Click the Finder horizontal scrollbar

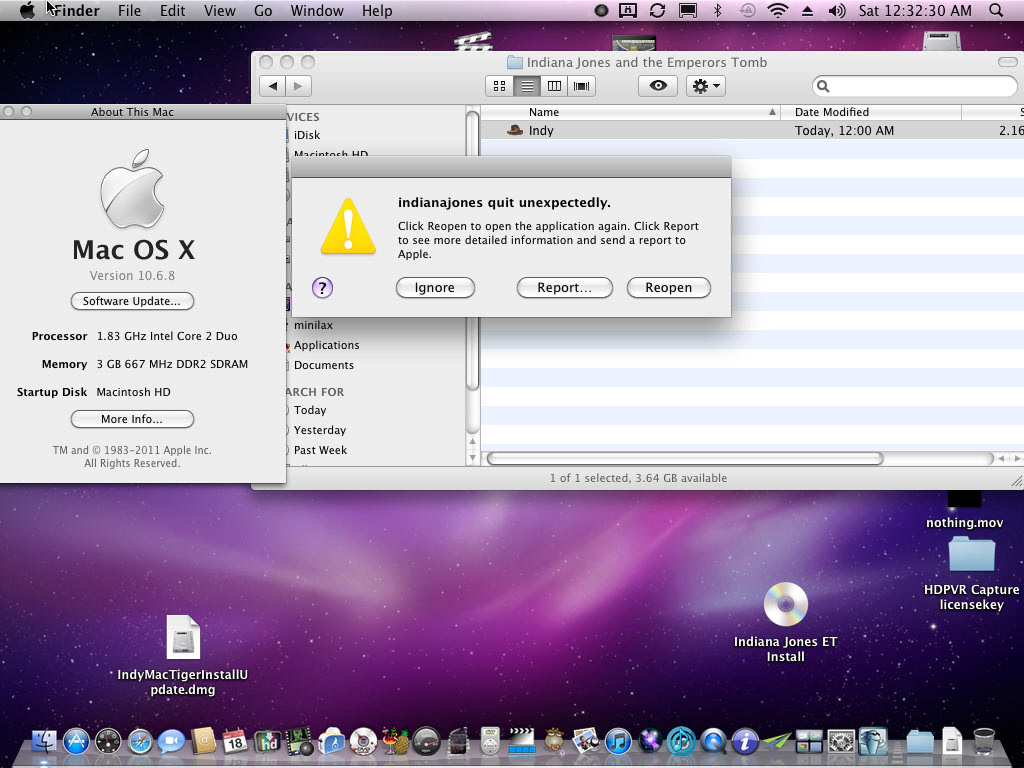pos(685,458)
